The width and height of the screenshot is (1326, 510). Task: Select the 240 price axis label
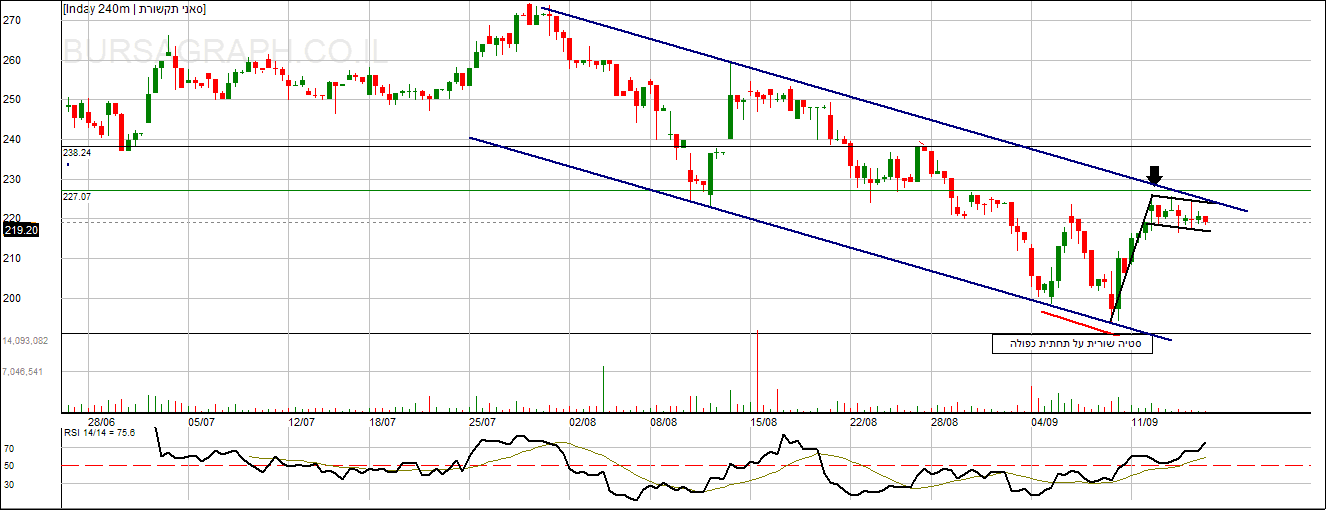tap(11, 139)
